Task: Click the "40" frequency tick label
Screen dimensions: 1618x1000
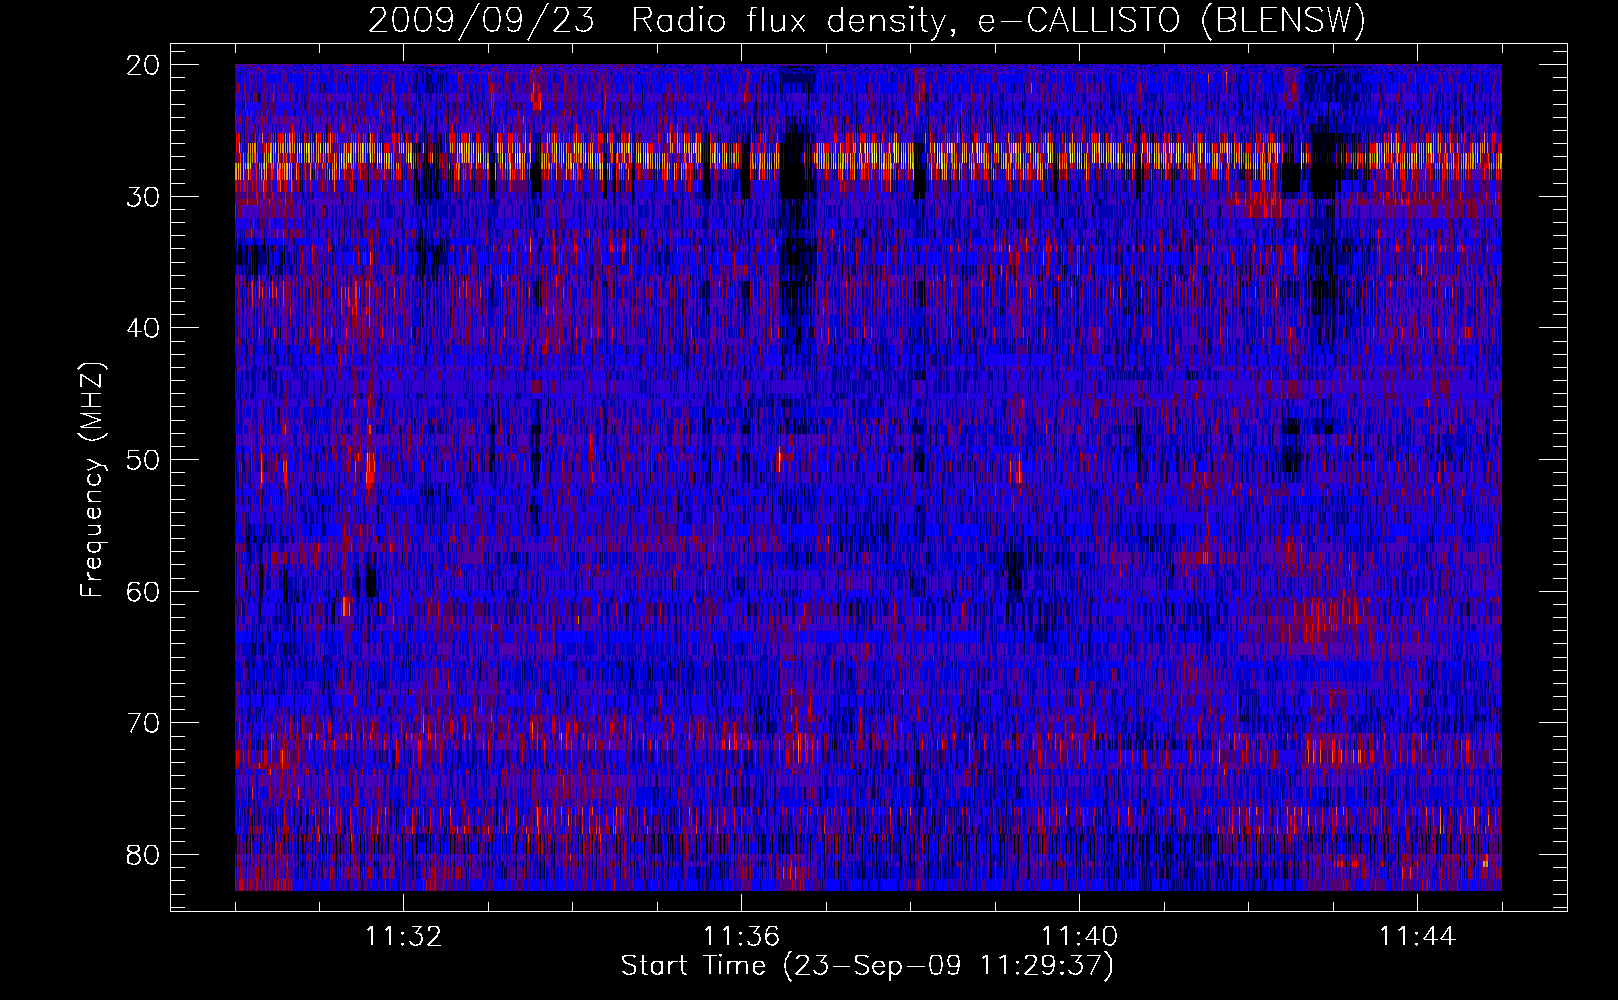Action: [144, 328]
